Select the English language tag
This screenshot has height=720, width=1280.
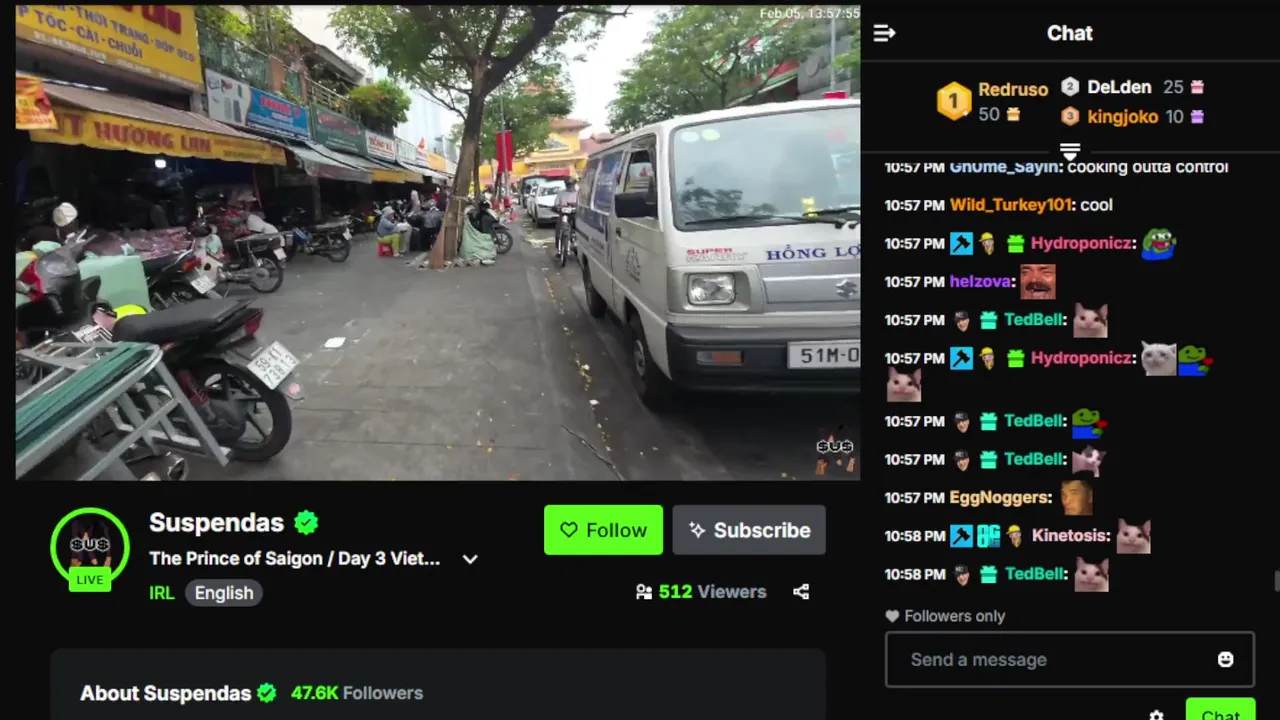[x=224, y=593]
